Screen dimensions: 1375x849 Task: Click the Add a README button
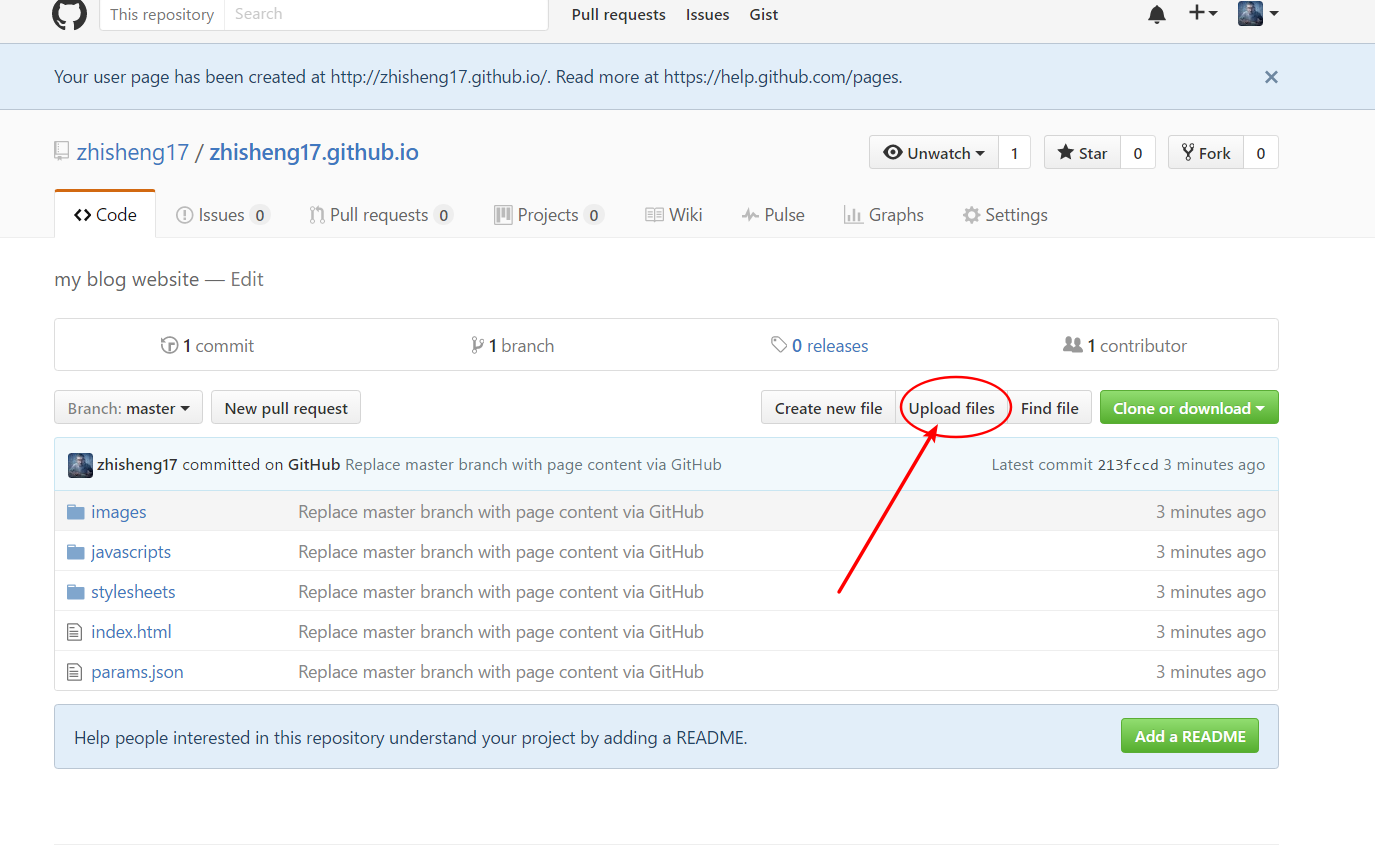(x=1190, y=736)
